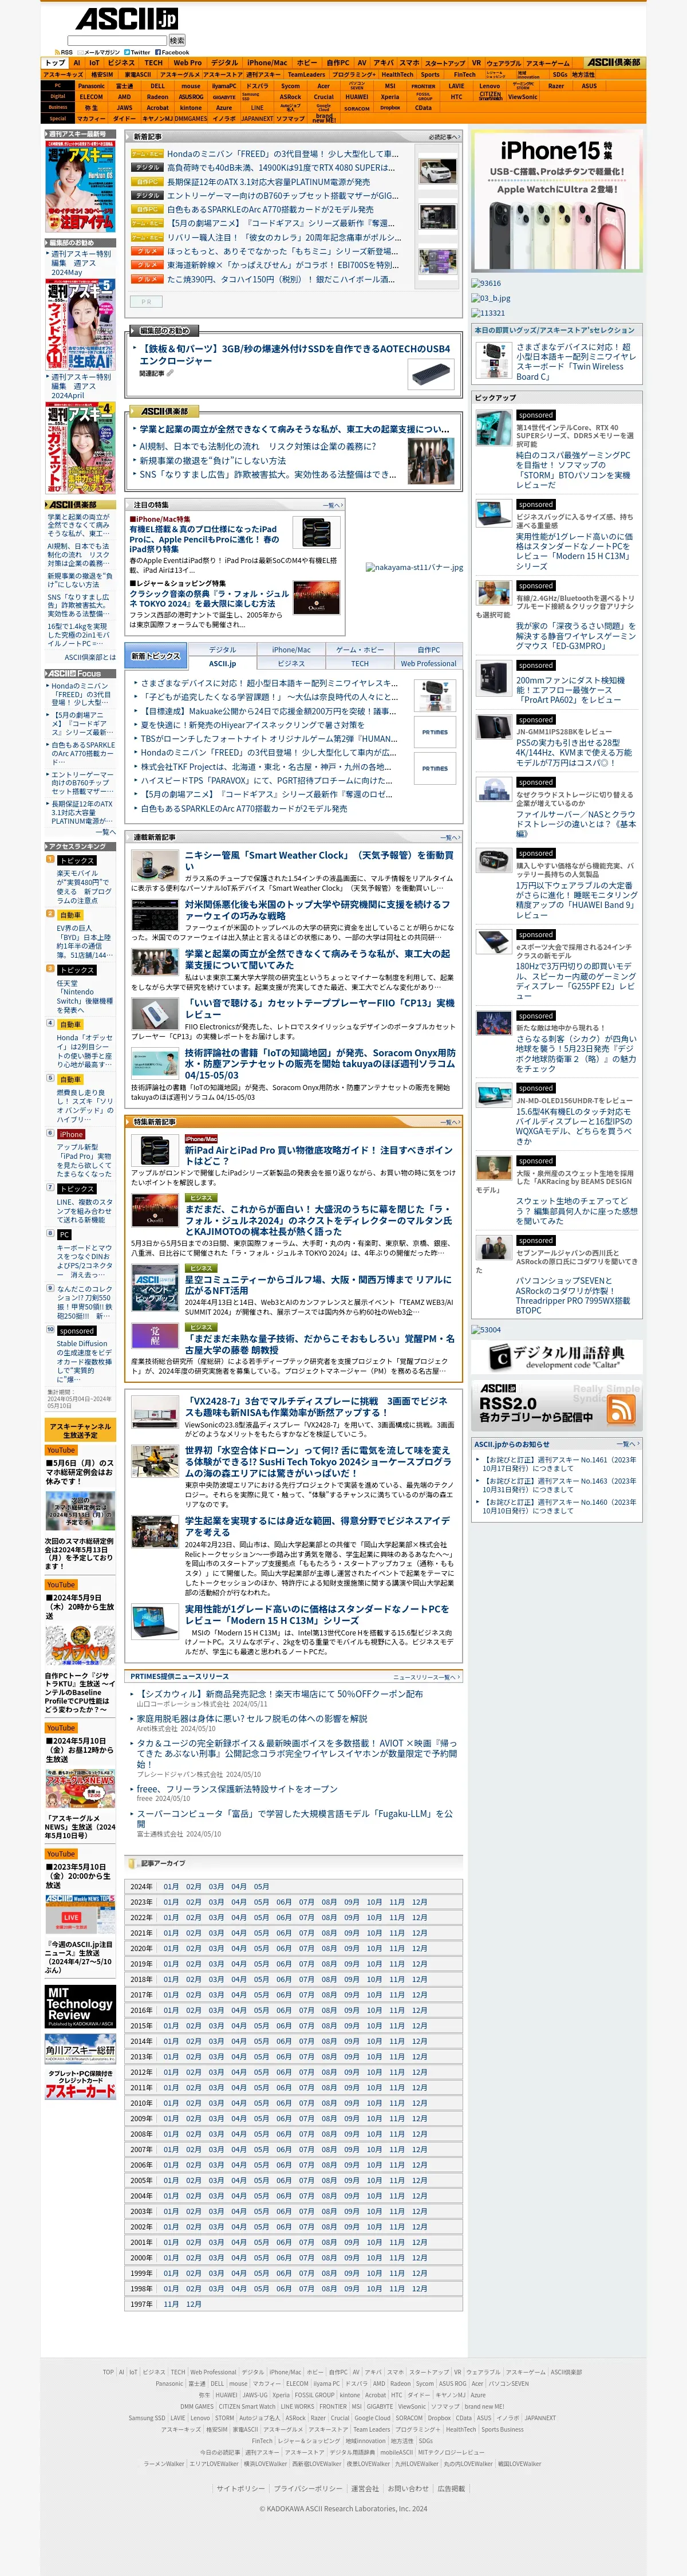Open Twin Wireless Keyboard C product link
The width and height of the screenshot is (687, 2576).
[575, 362]
